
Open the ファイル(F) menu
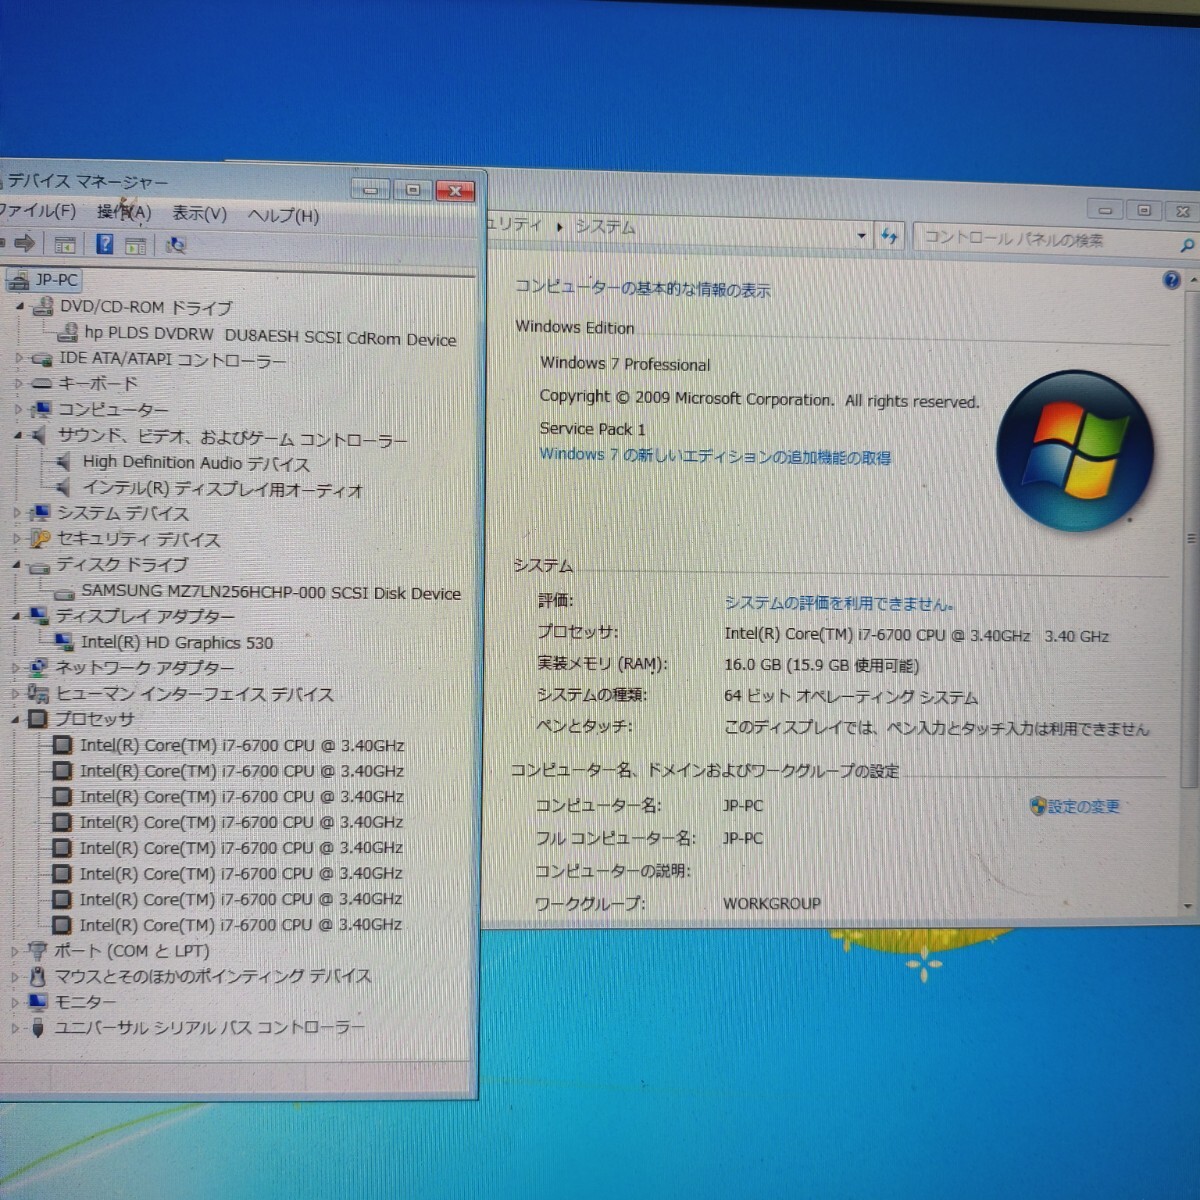click(38, 210)
